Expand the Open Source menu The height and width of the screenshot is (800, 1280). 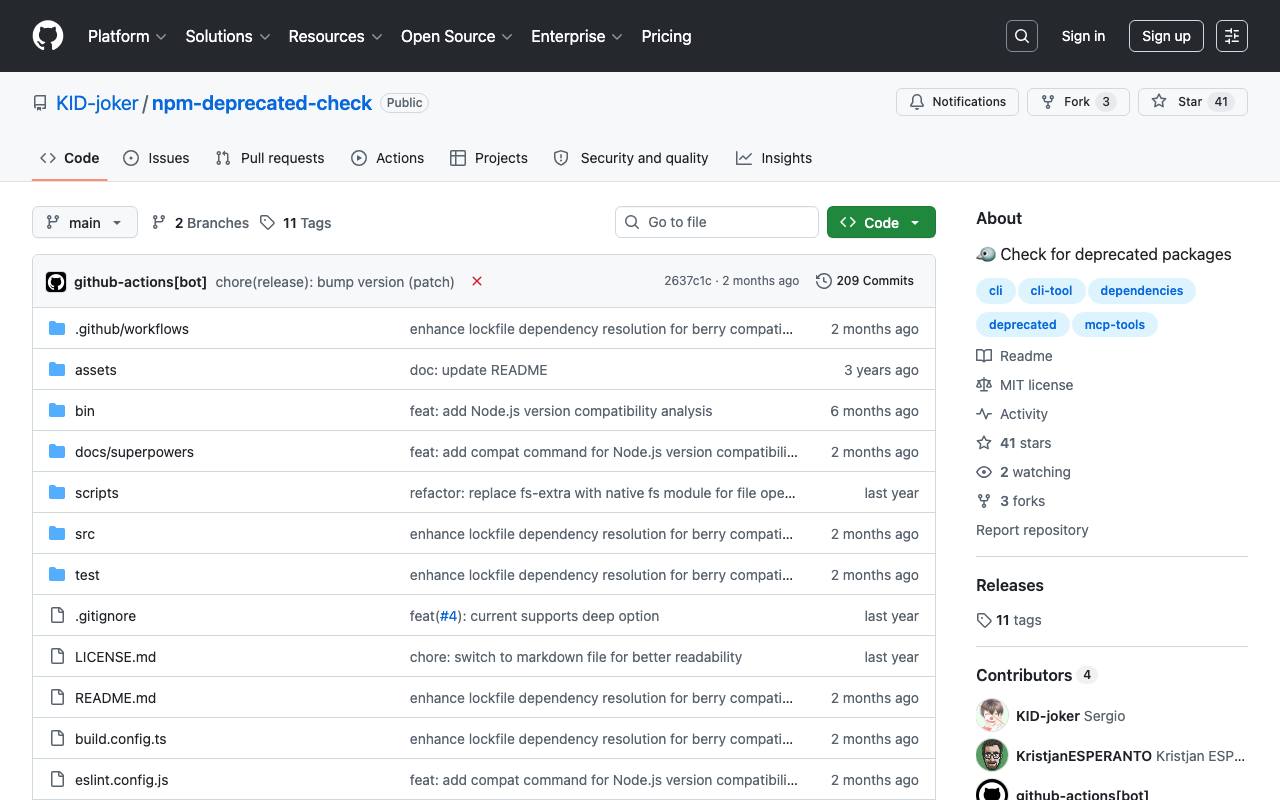[457, 36]
